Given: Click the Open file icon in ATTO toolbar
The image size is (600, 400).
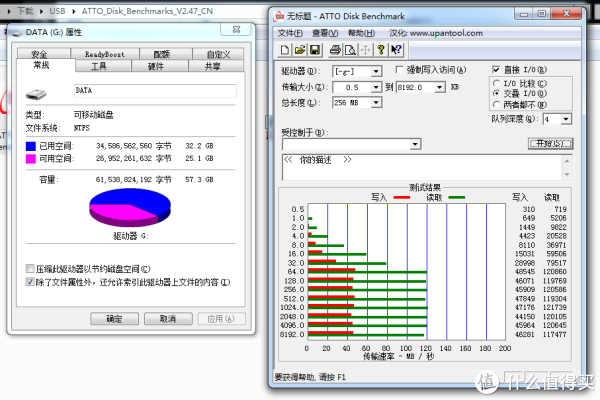Looking at the screenshot, I should (x=300, y=50).
